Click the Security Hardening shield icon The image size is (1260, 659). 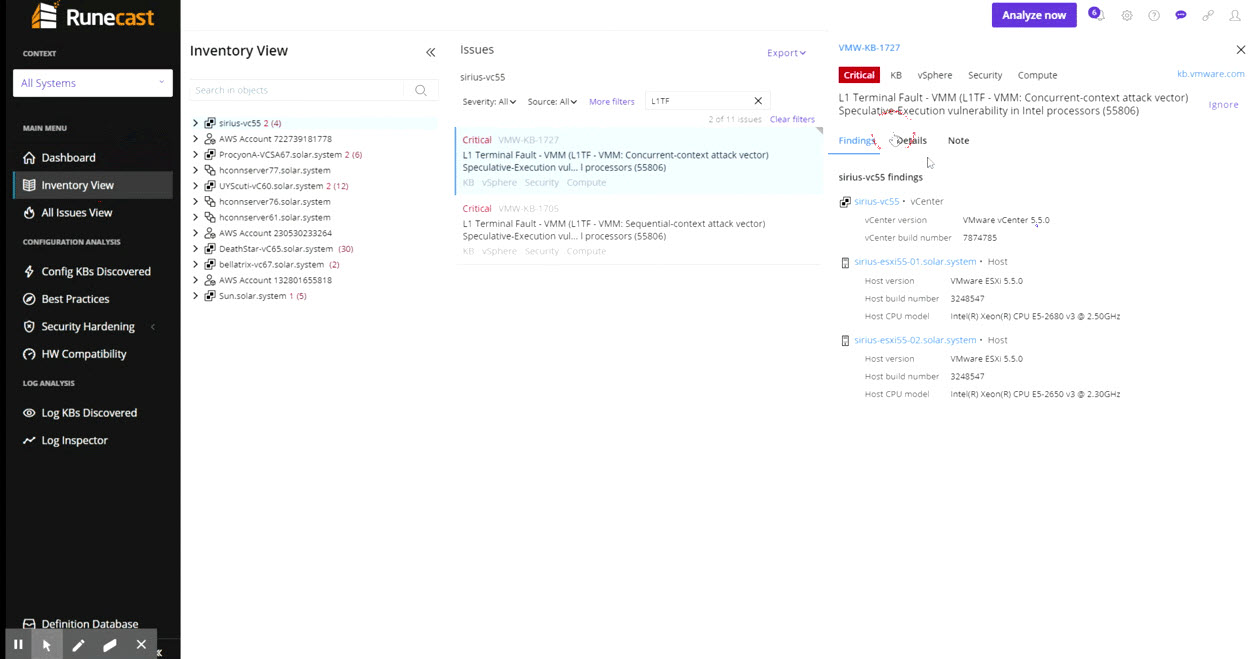(x=30, y=327)
